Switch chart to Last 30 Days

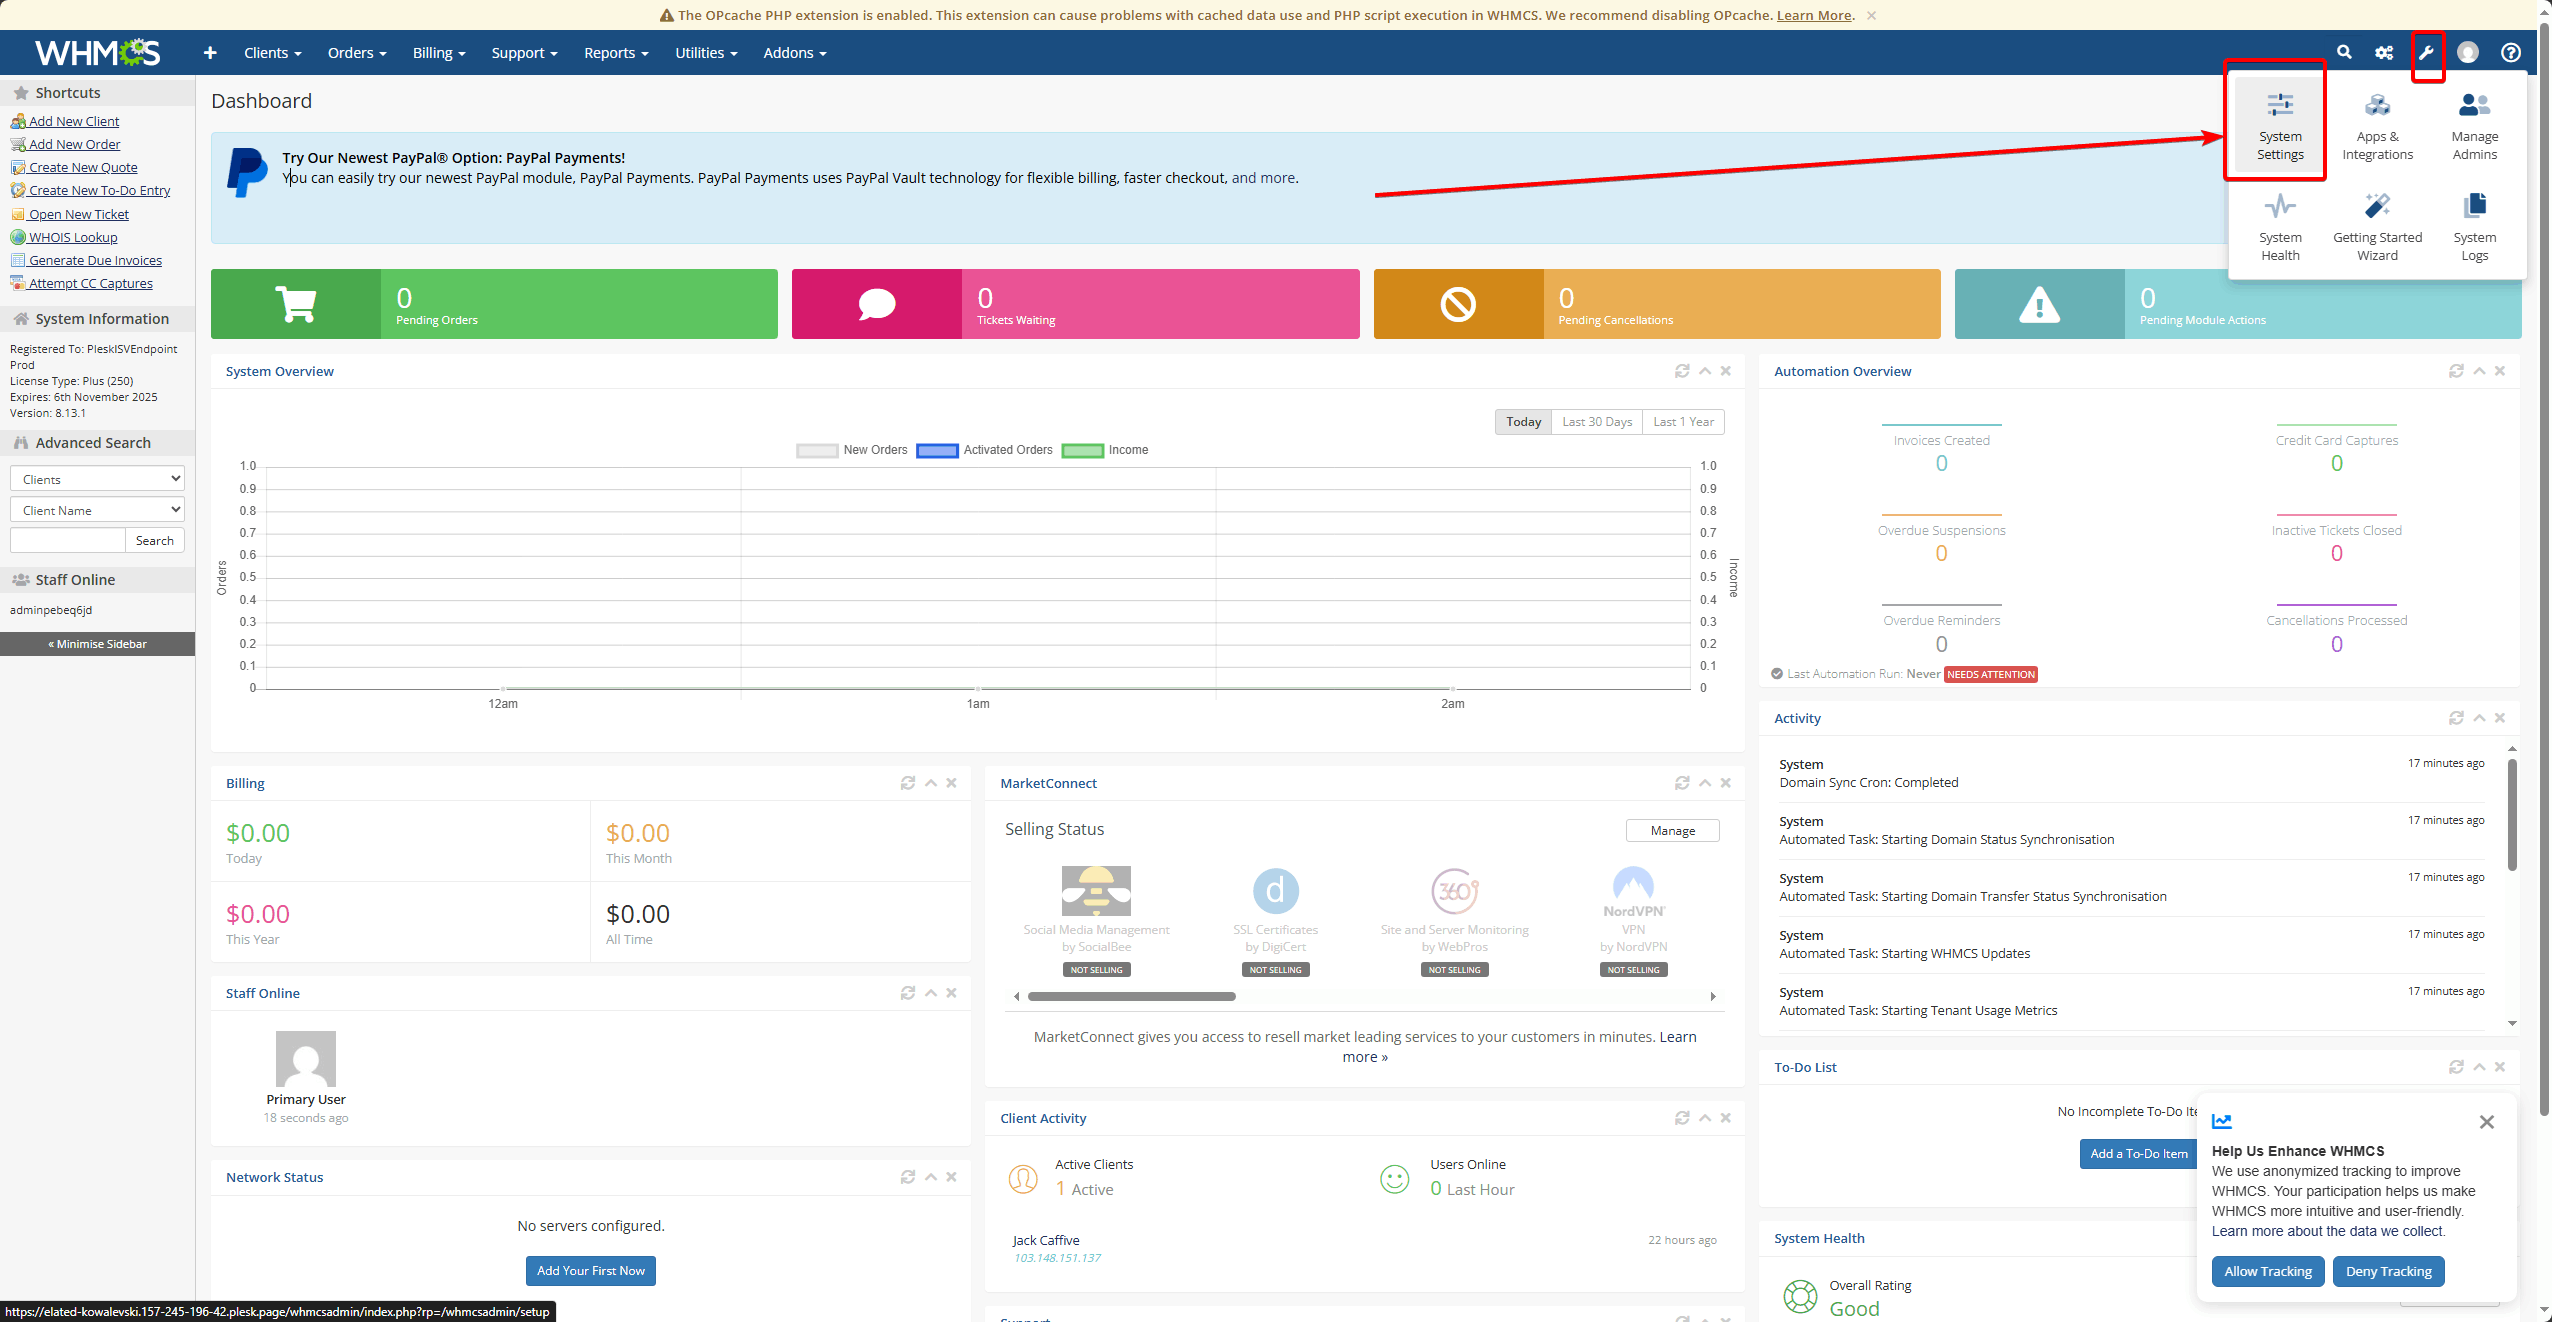1597,422
